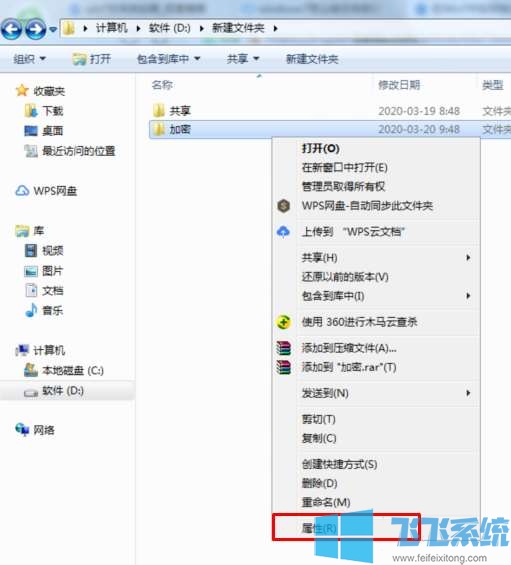Screen dimensions: 511x565
Task: Expand the 发送到(N) submenu arrow
Action: [468, 393]
